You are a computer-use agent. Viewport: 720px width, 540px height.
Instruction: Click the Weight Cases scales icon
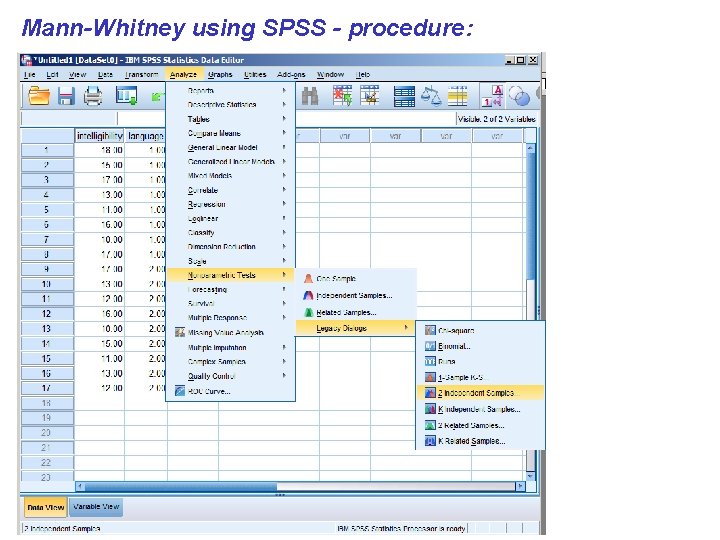click(x=431, y=96)
